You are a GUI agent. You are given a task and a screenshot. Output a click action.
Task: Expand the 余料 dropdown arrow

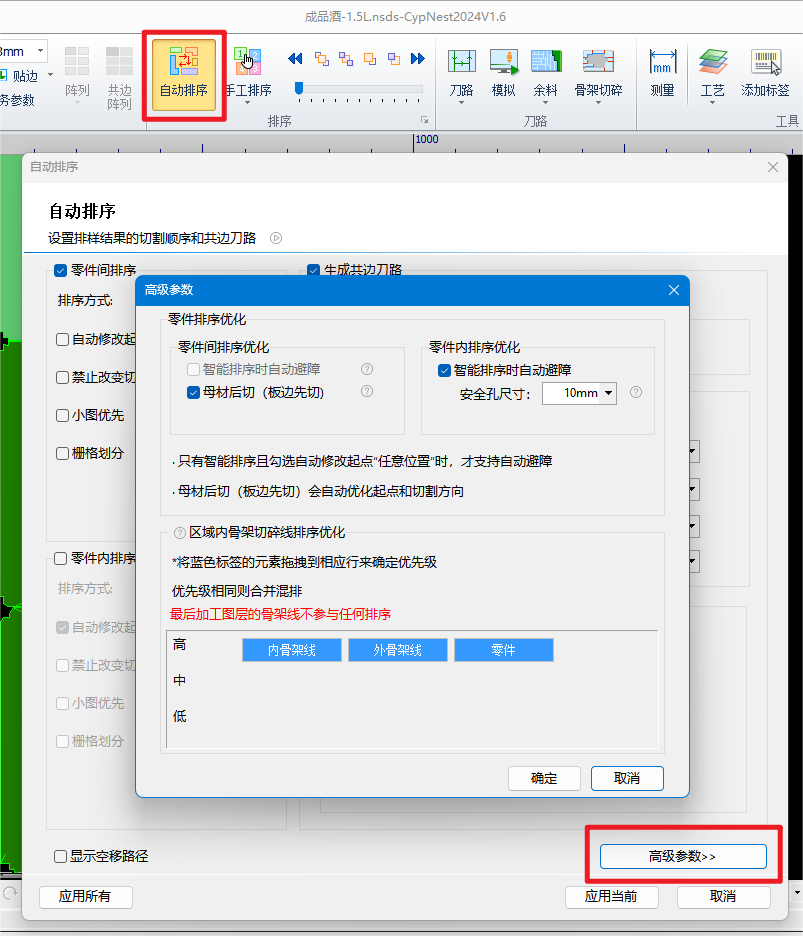coord(546,103)
